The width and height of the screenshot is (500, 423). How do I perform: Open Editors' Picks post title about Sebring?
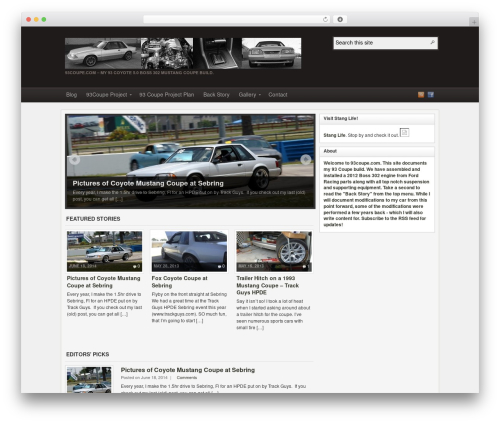click(x=188, y=370)
